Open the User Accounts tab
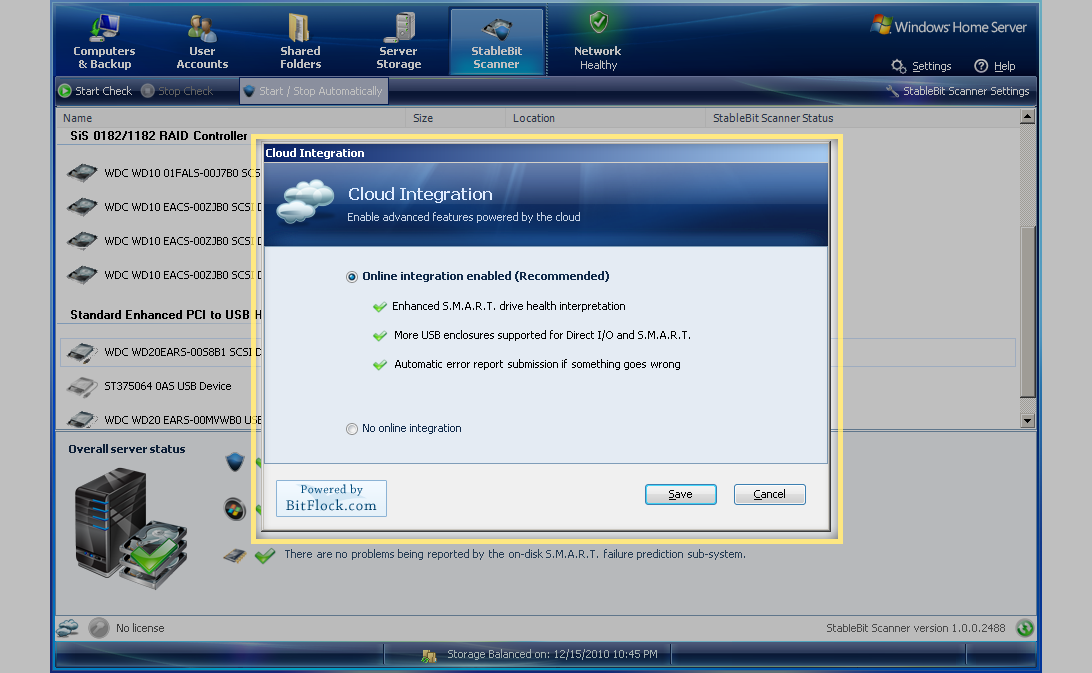The image size is (1092, 673). (202, 40)
